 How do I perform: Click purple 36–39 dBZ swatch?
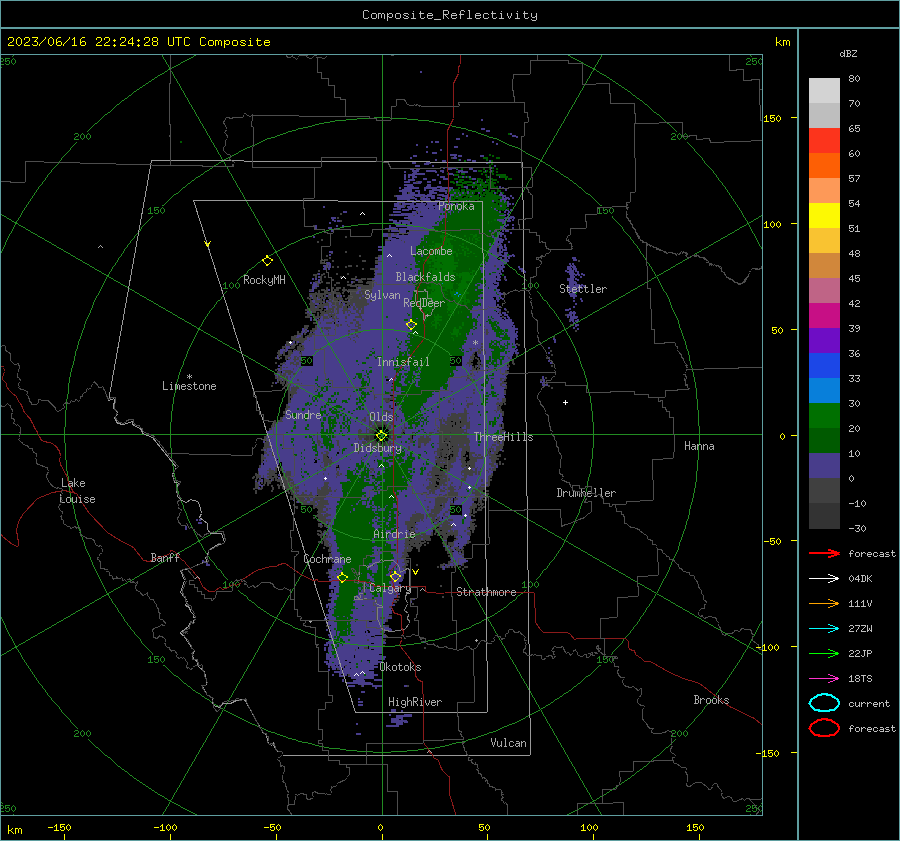point(824,340)
